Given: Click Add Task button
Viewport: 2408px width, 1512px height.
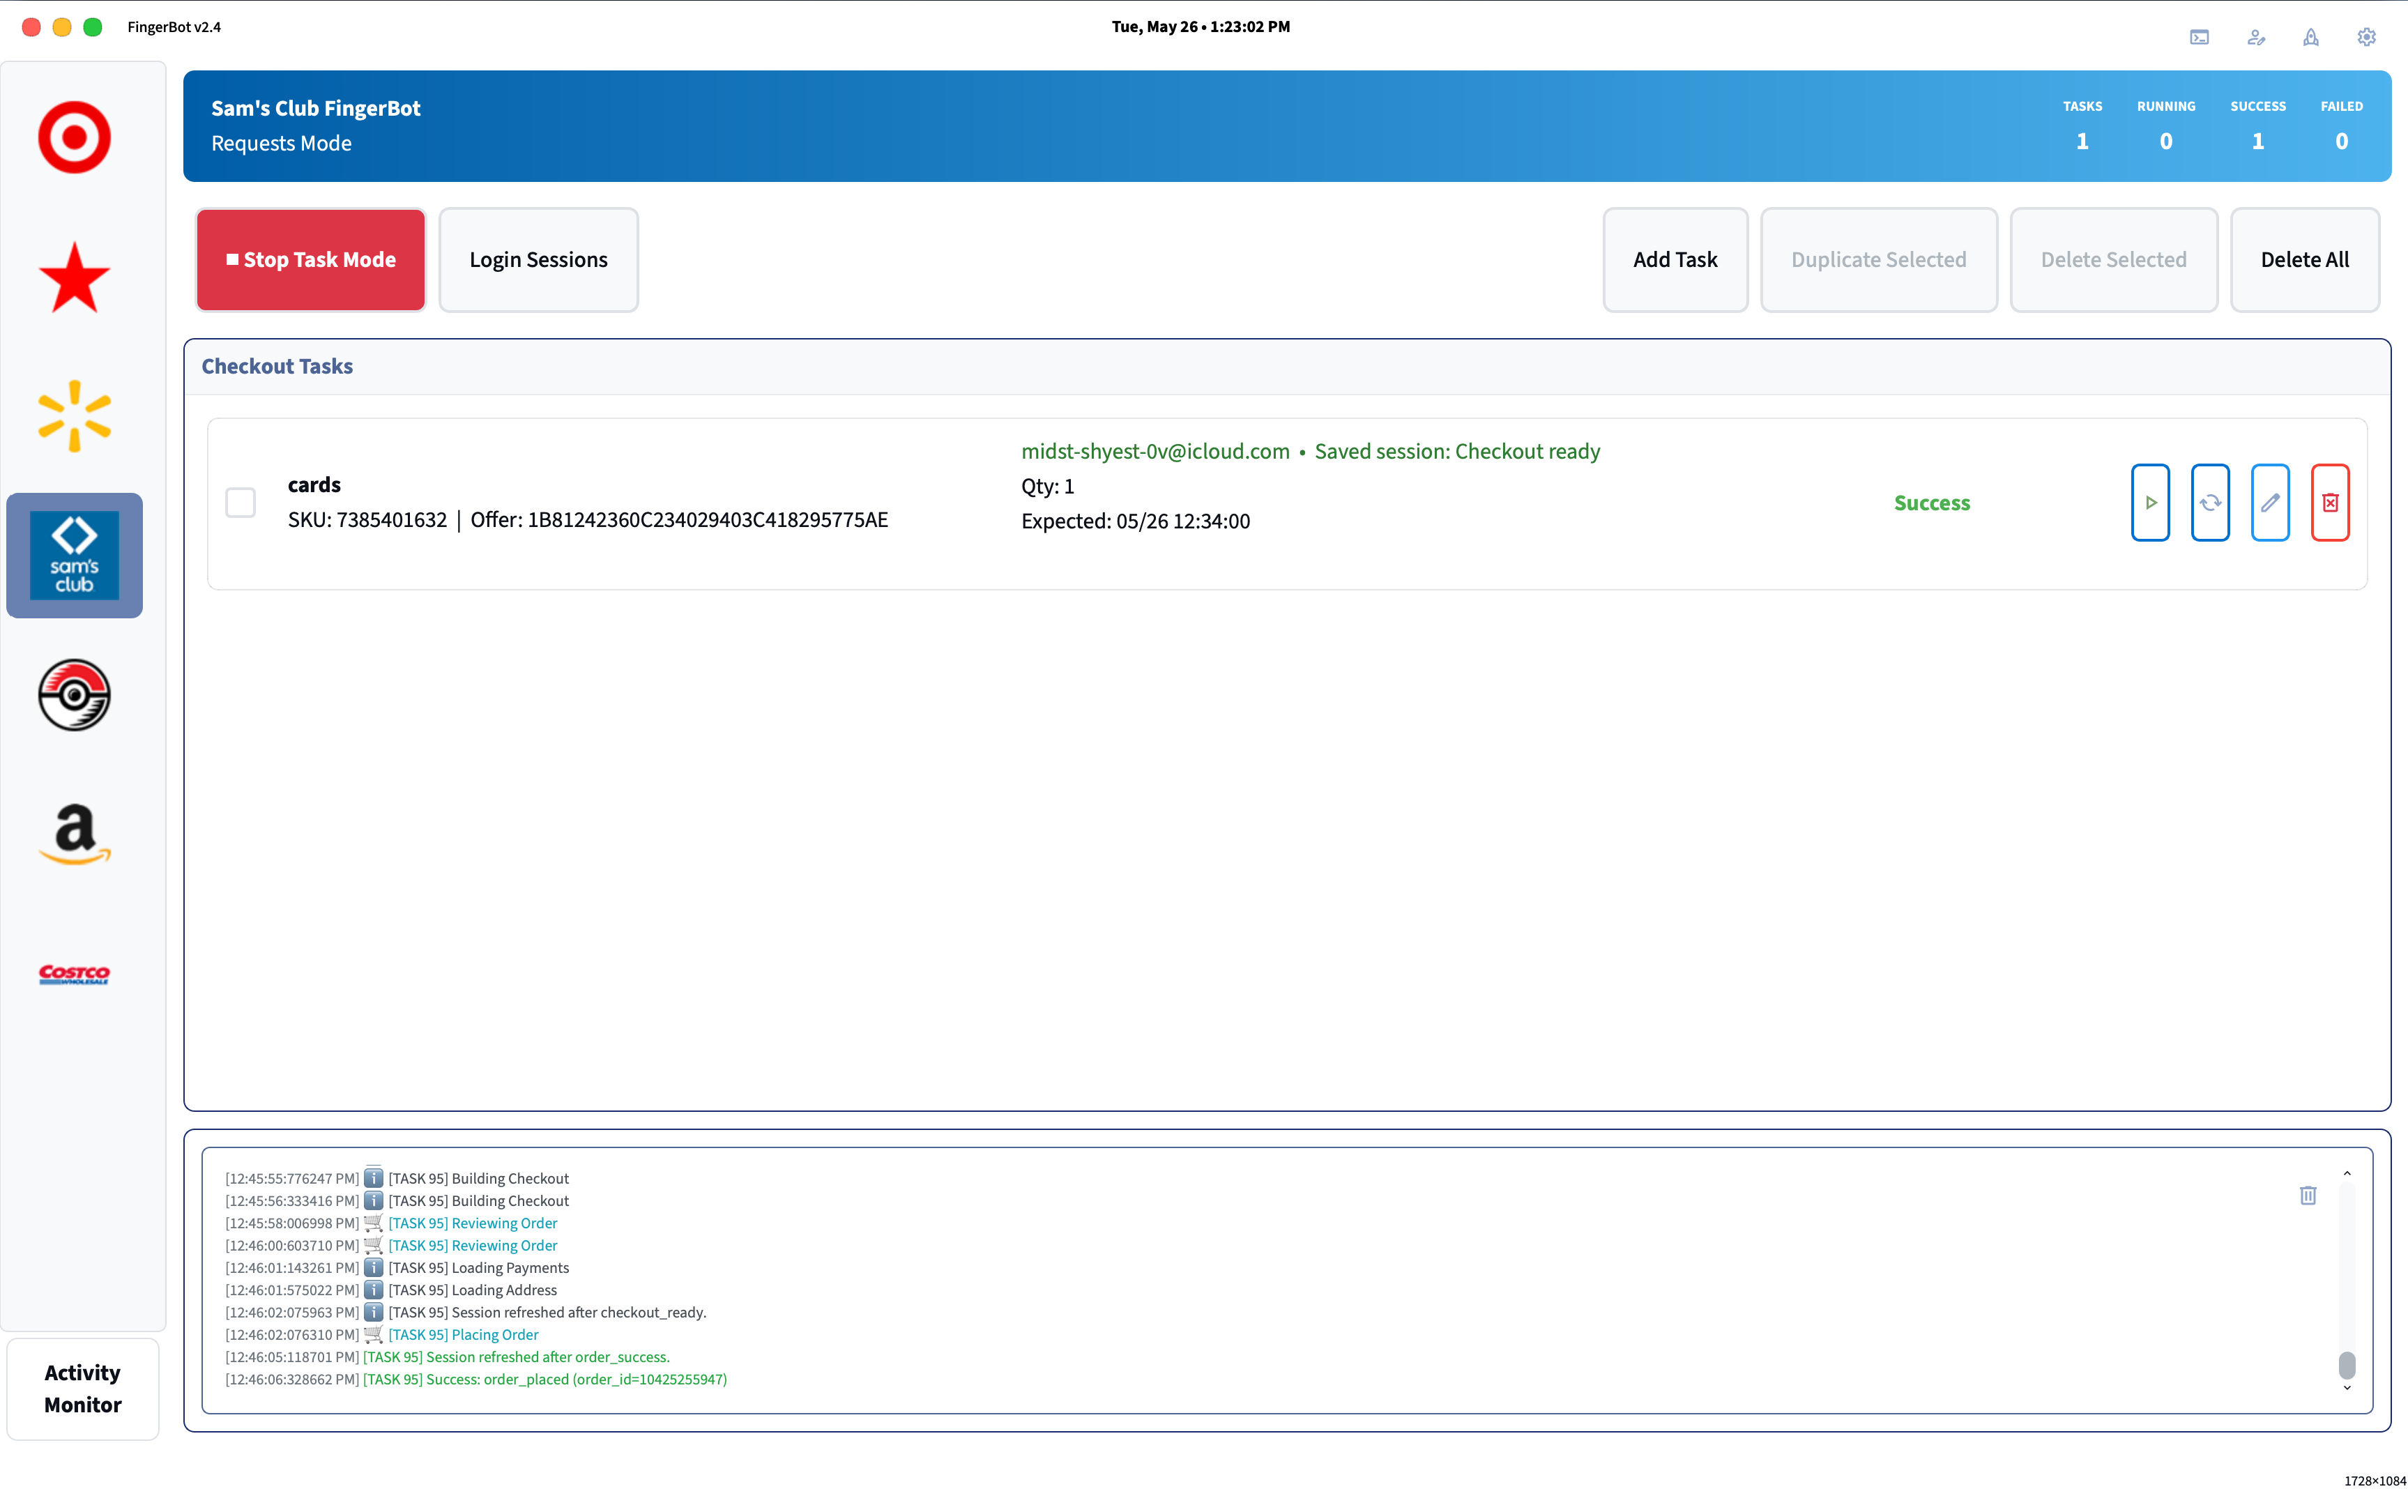Looking at the screenshot, I should (1675, 260).
